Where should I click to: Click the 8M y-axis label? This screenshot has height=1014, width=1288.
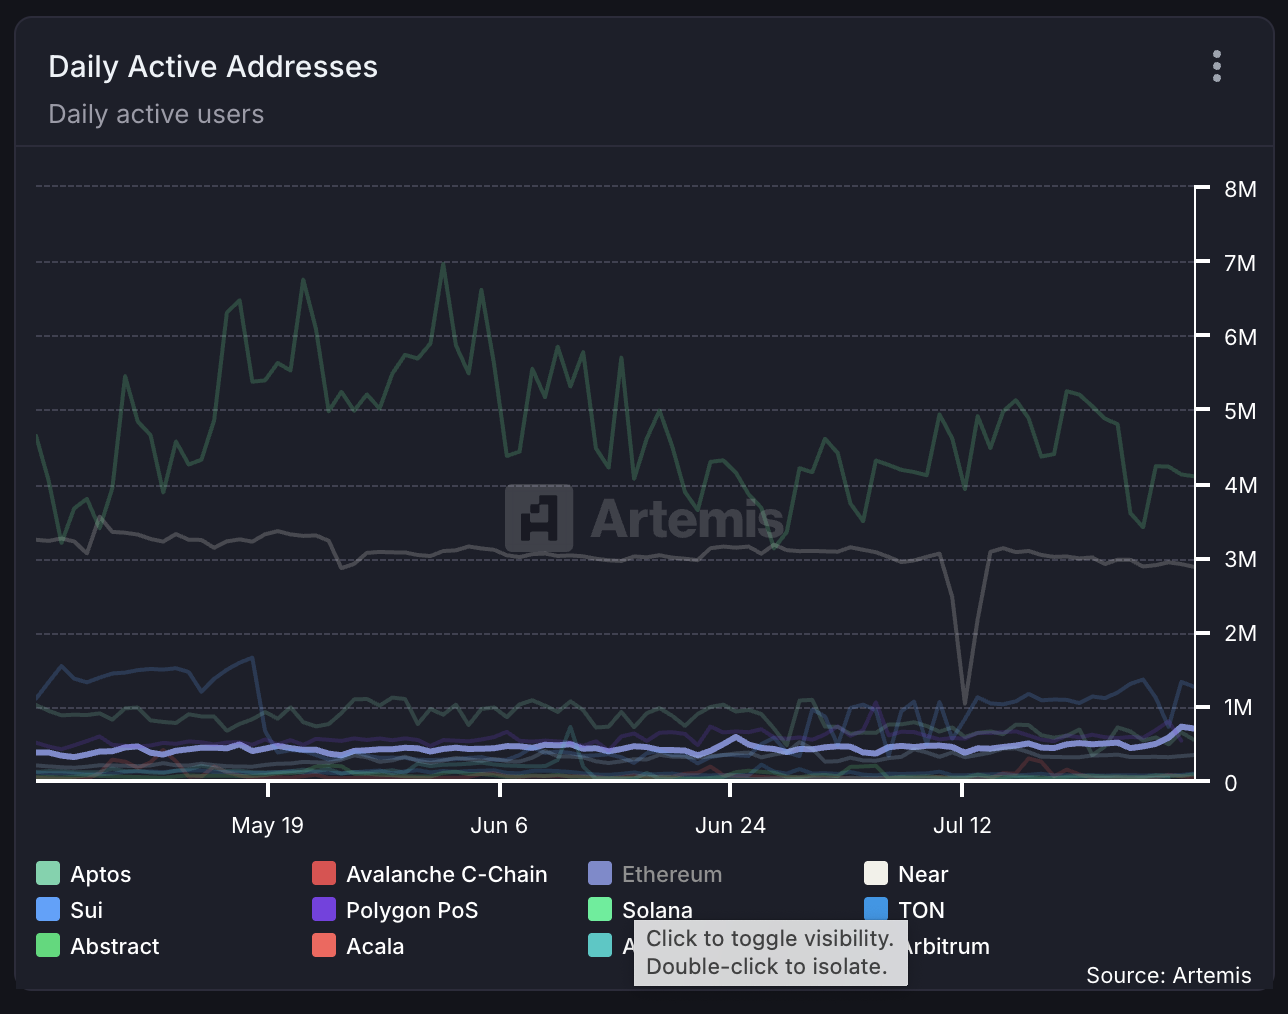(1240, 190)
